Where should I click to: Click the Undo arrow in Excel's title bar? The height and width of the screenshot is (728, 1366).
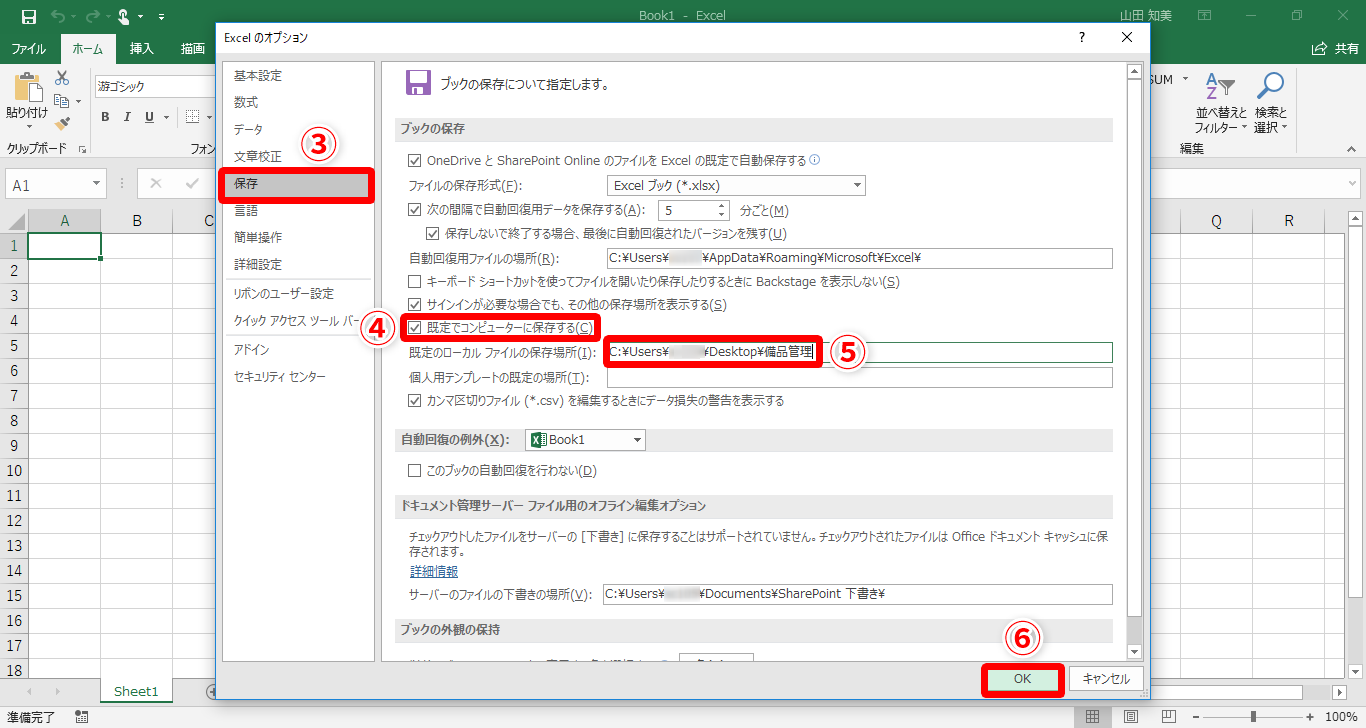click(x=59, y=16)
